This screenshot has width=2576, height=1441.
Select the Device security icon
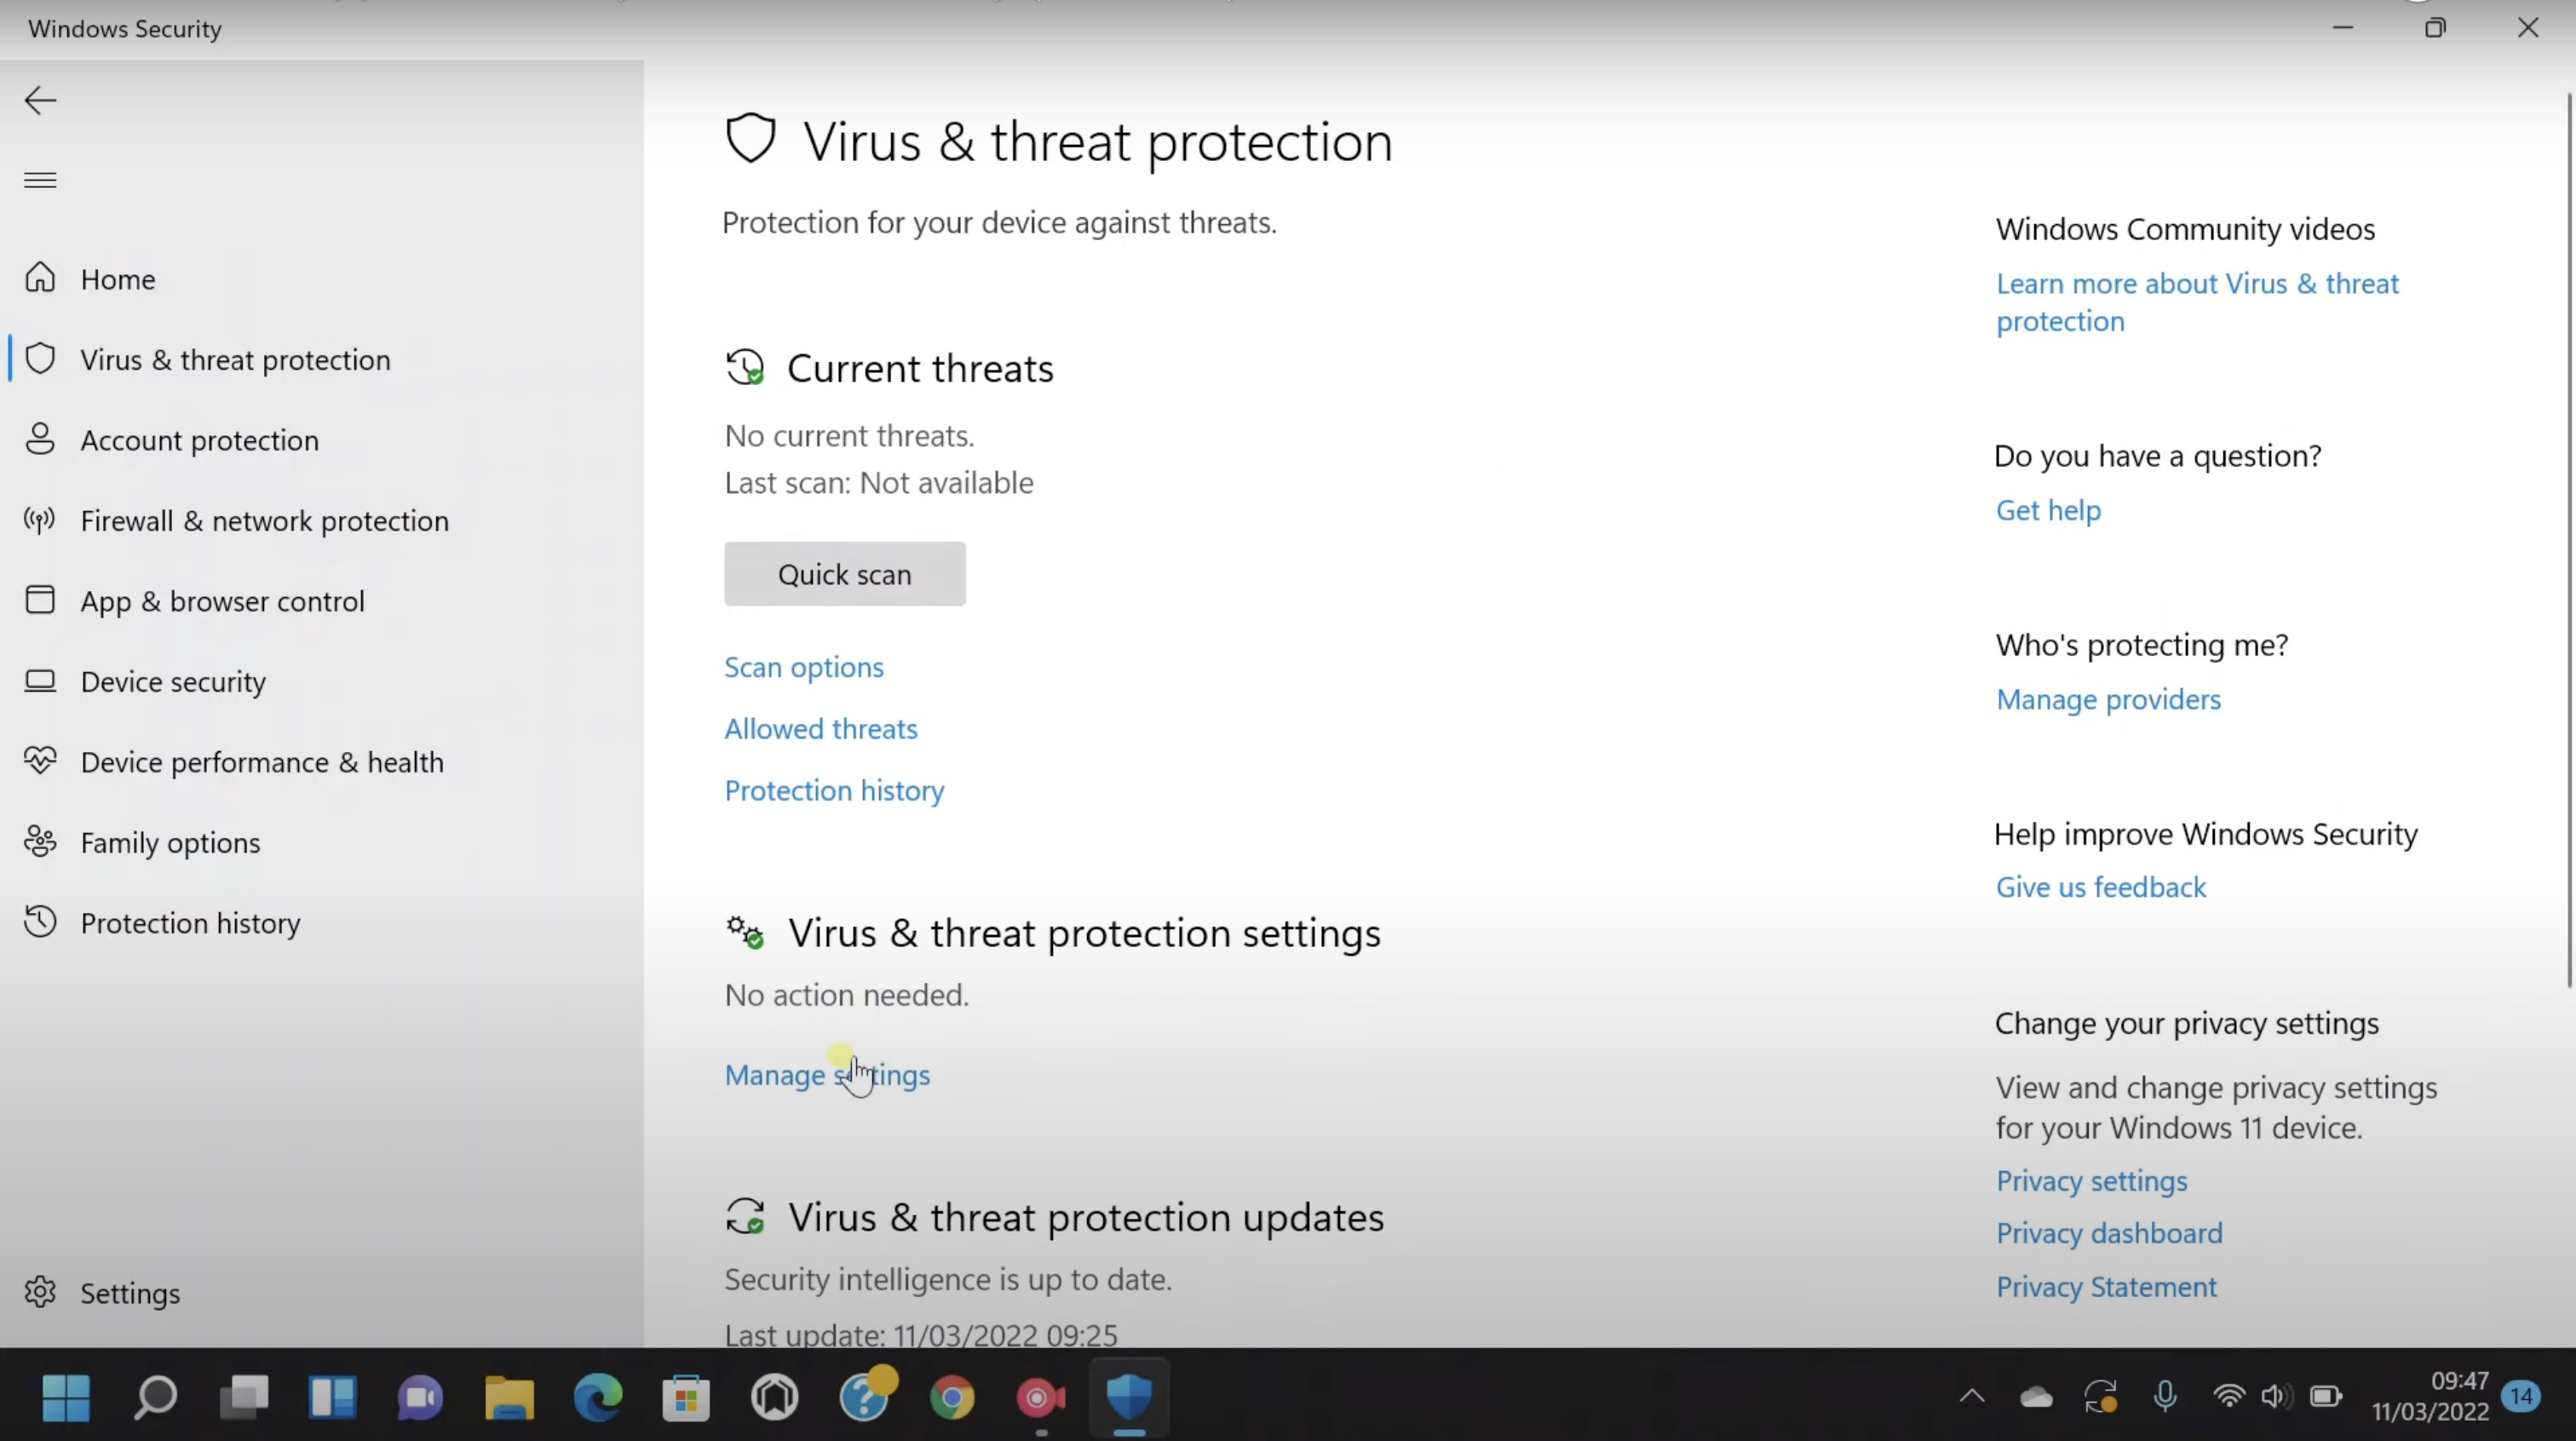click(x=40, y=682)
